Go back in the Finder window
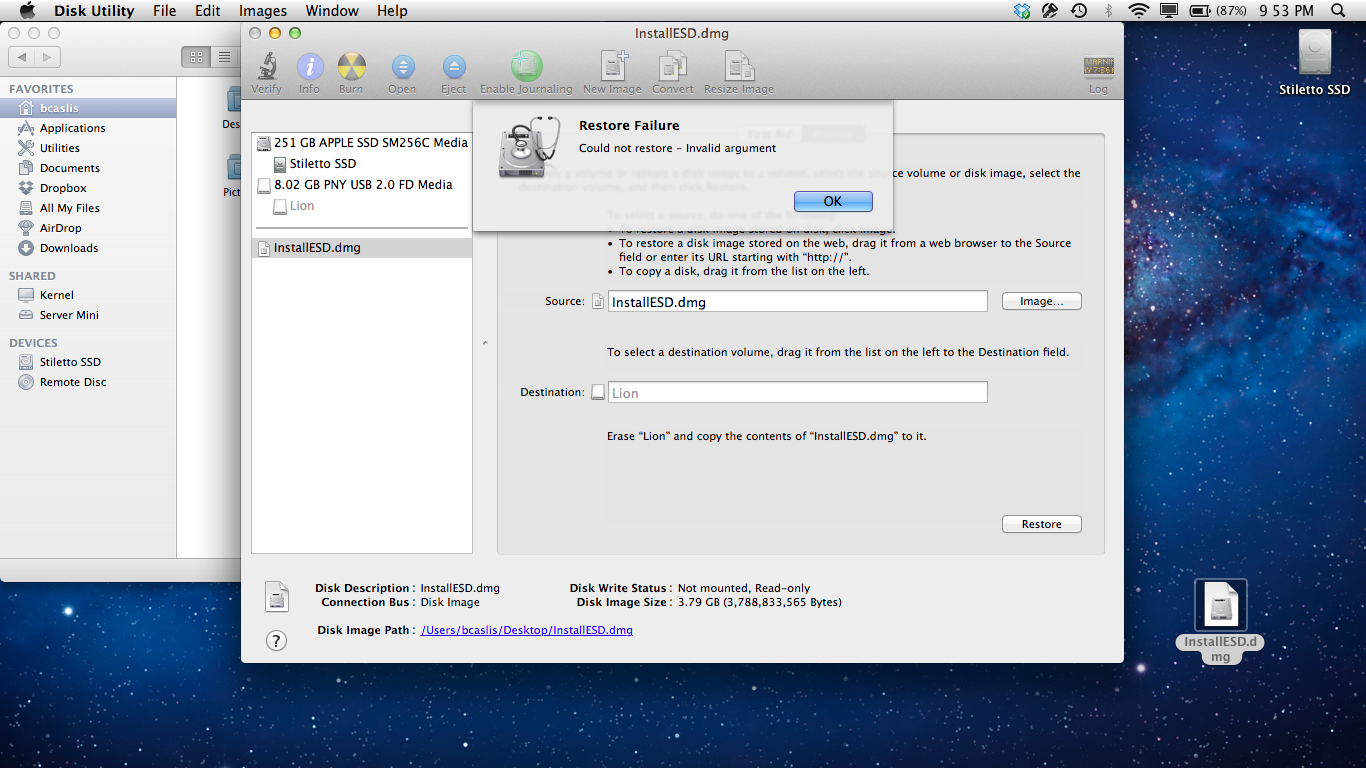This screenshot has width=1366, height=768. click(x=22, y=57)
